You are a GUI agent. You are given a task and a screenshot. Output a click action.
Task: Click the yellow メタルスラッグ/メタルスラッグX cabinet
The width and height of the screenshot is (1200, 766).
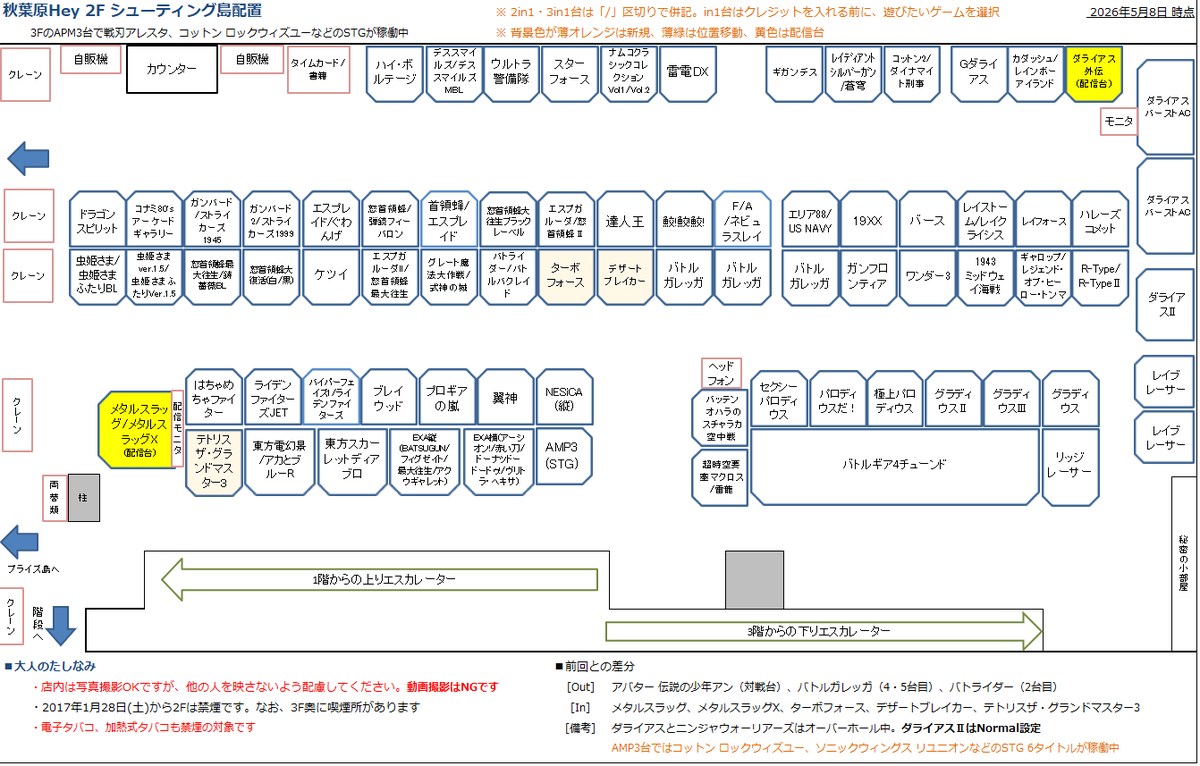pos(135,431)
